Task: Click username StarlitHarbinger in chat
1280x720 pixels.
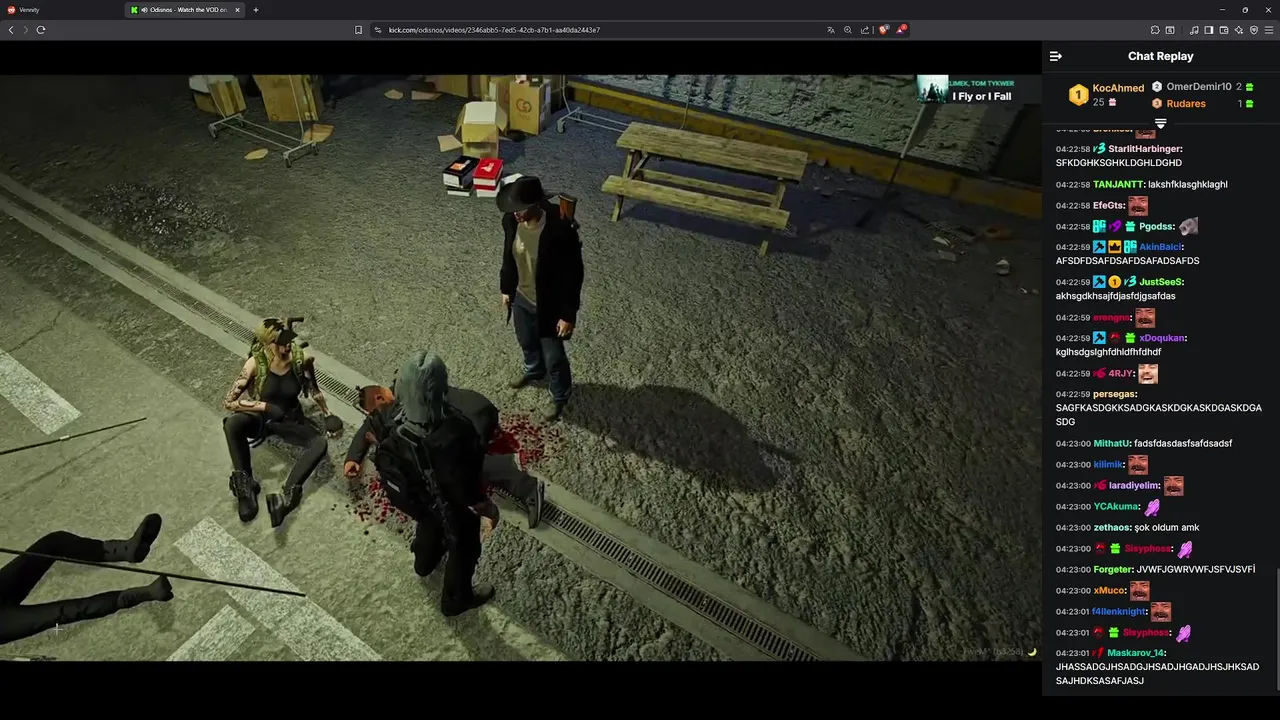Action: (1145, 149)
